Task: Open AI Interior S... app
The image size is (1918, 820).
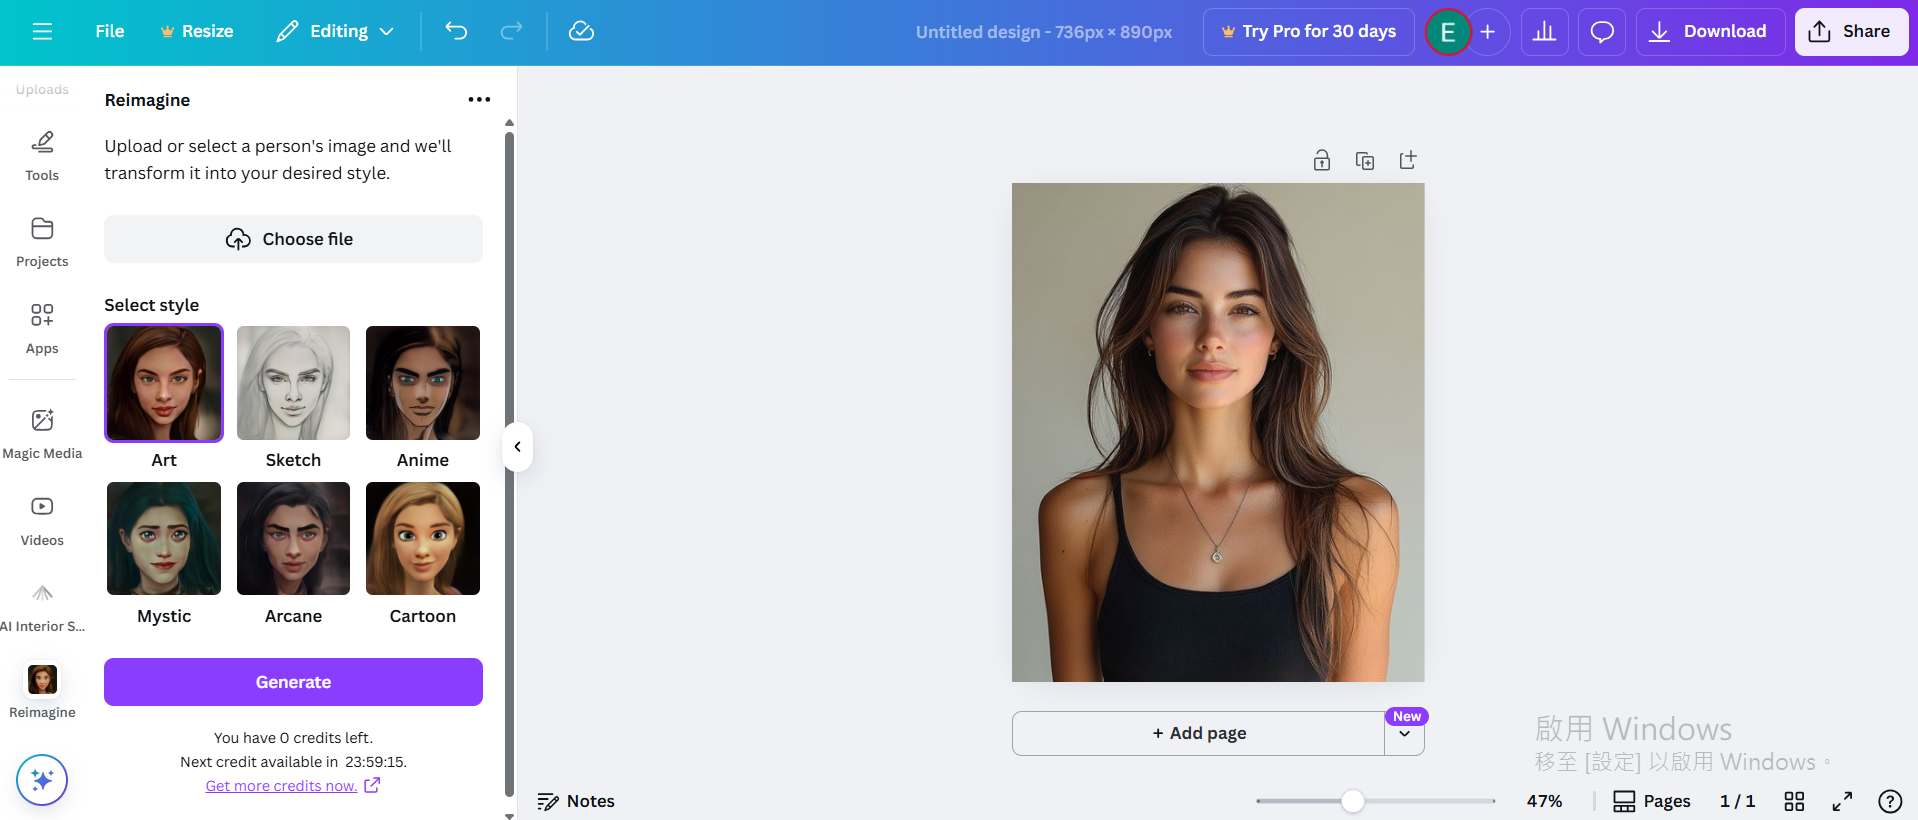Action: tap(42, 607)
